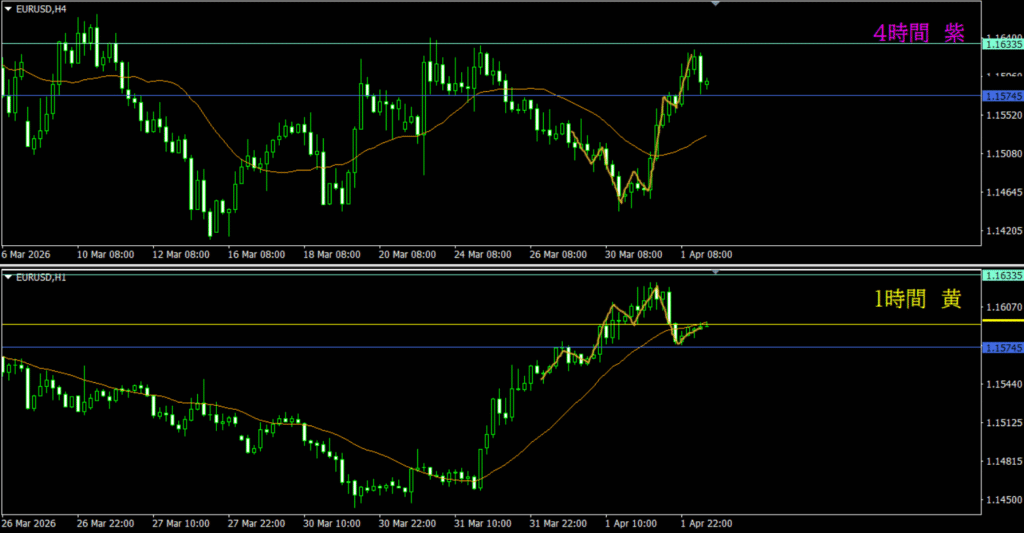Click the dropdown triangle beside EURUSD,H1
Viewport: 1024px width, 533px height.
pyautogui.click(x=8, y=276)
